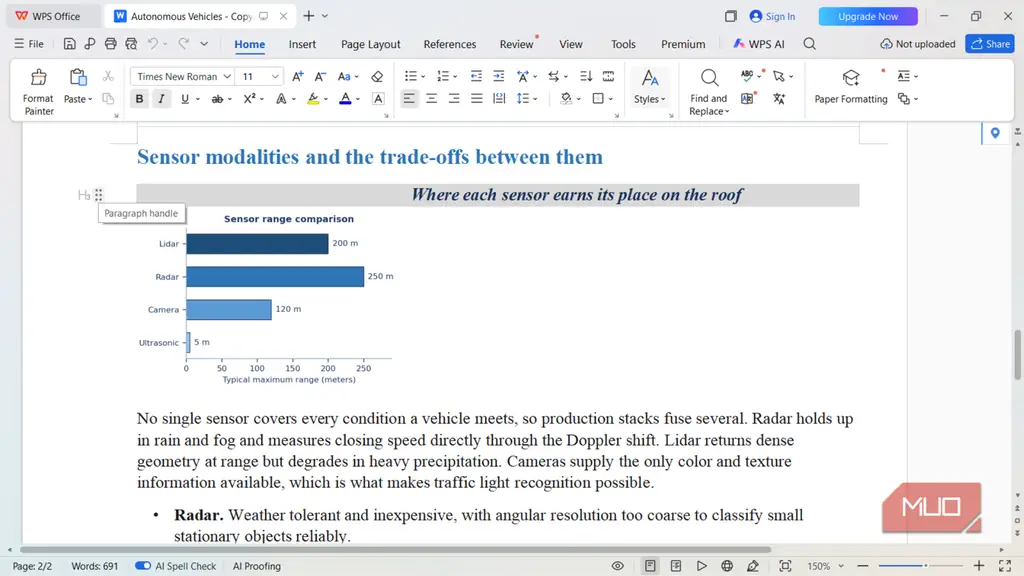Click the zoom in plus button

(979, 566)
